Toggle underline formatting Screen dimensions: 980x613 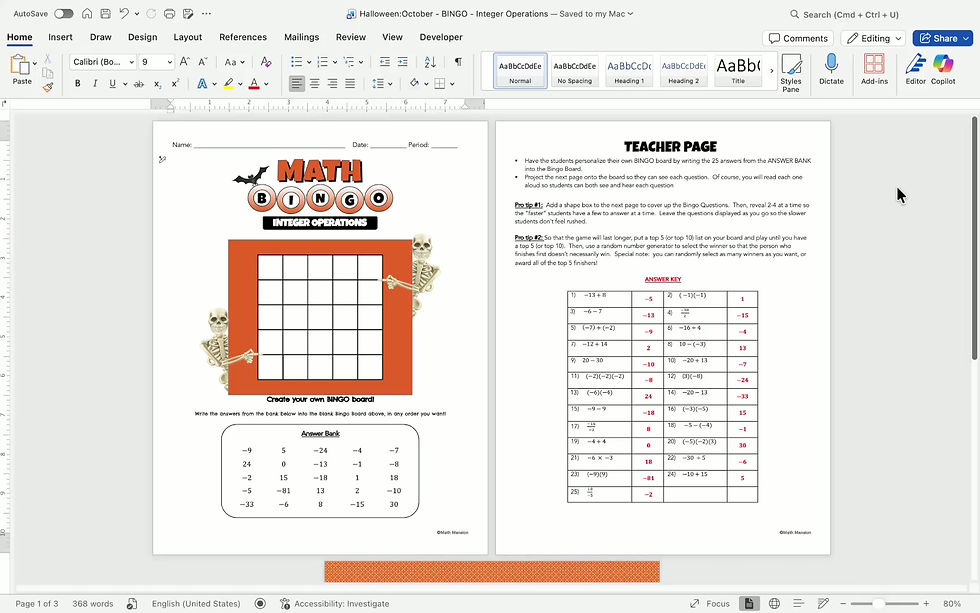coord(112,84)
